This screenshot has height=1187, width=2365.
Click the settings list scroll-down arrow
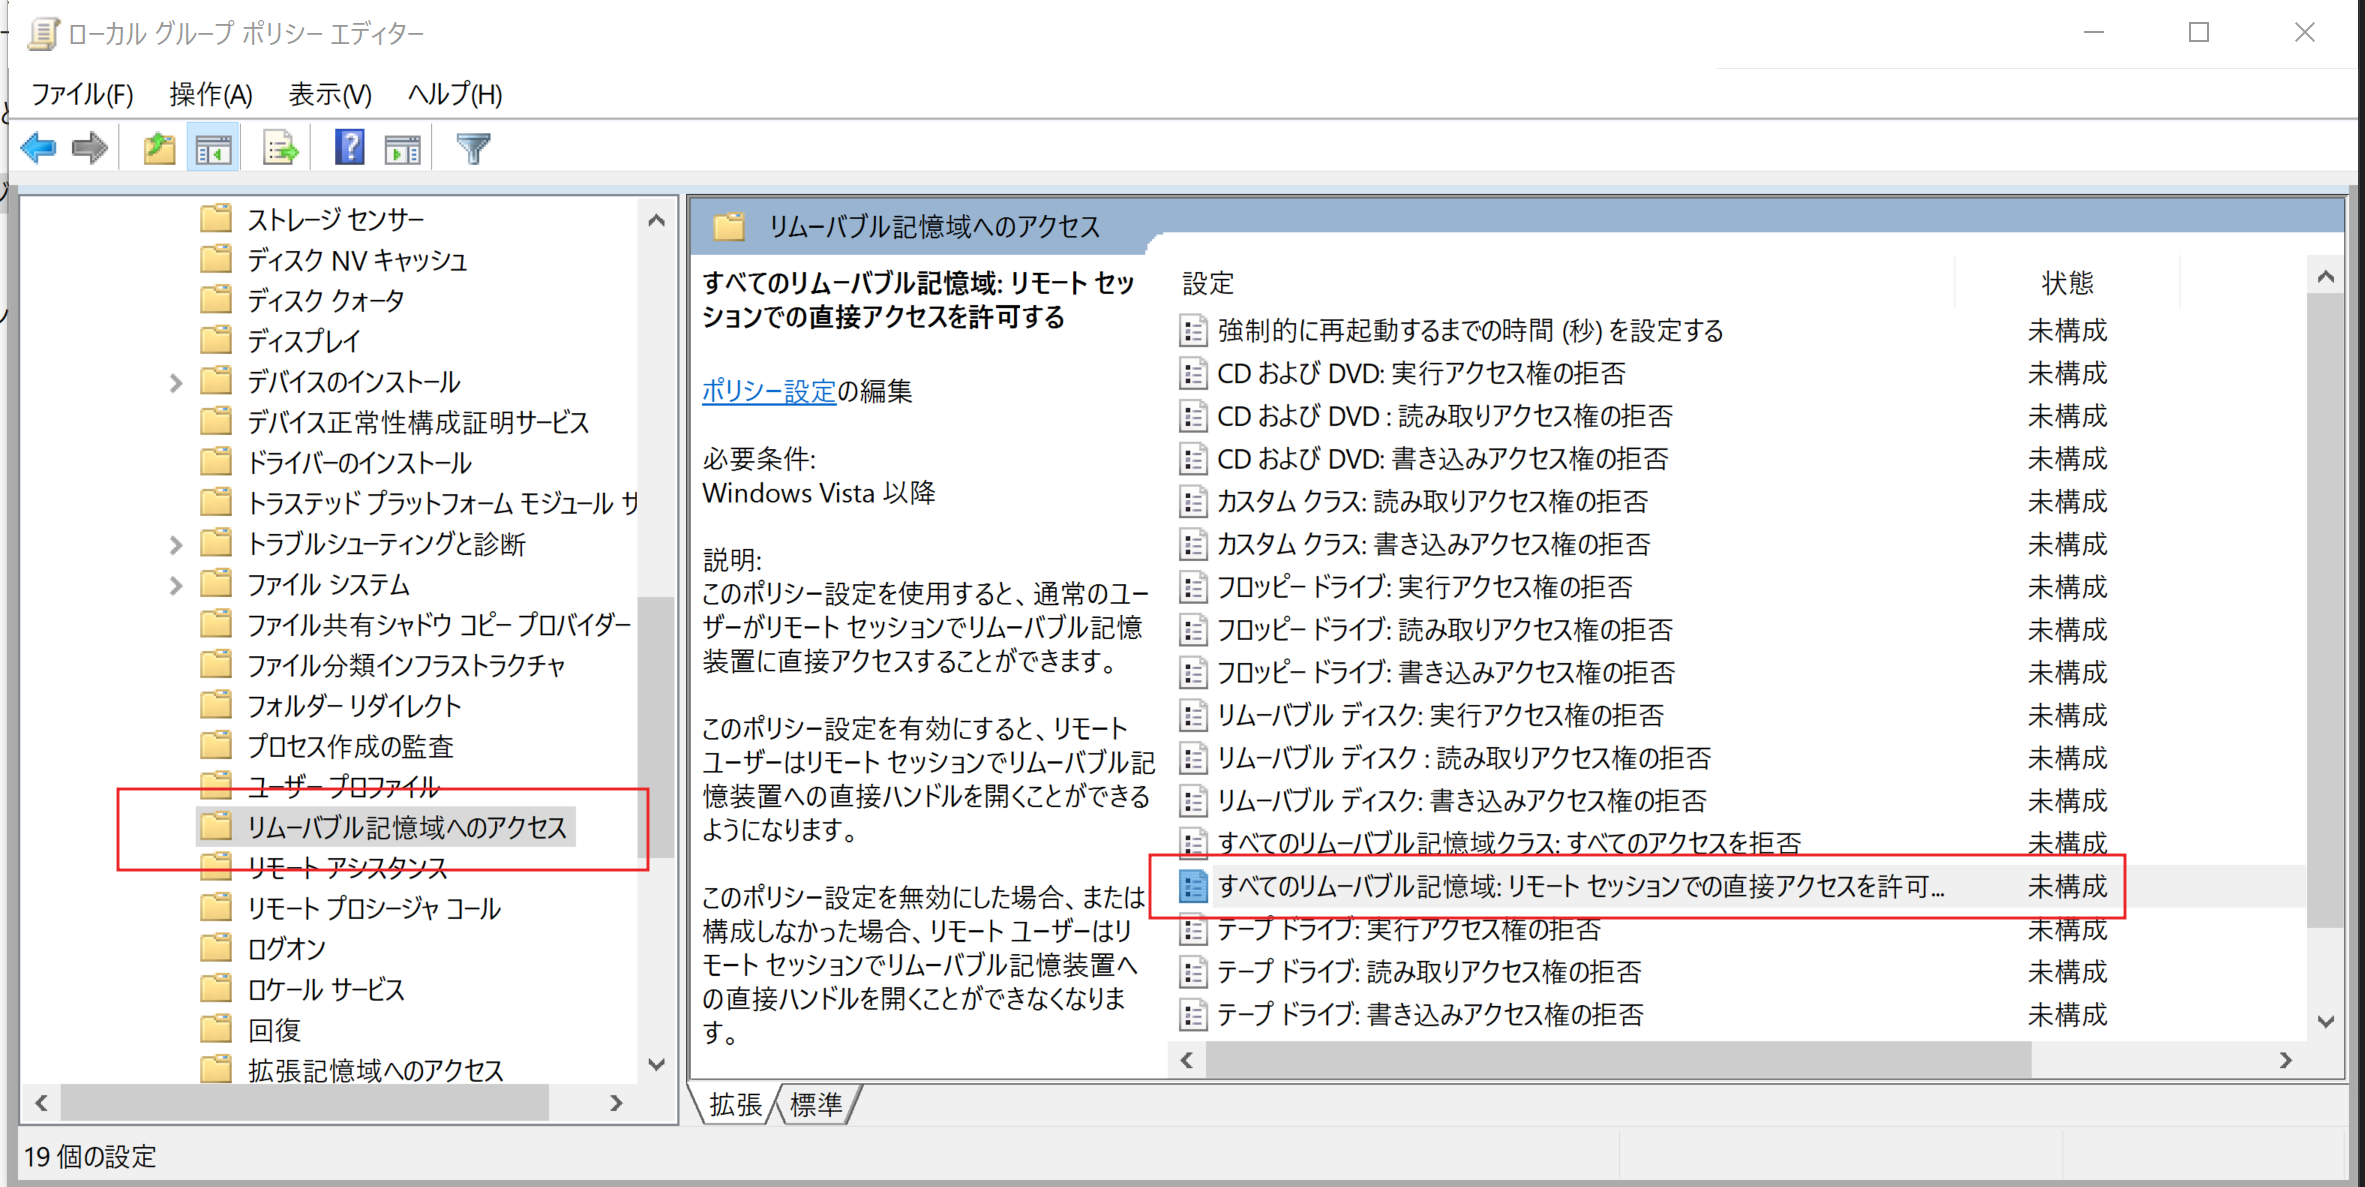2325,1022
